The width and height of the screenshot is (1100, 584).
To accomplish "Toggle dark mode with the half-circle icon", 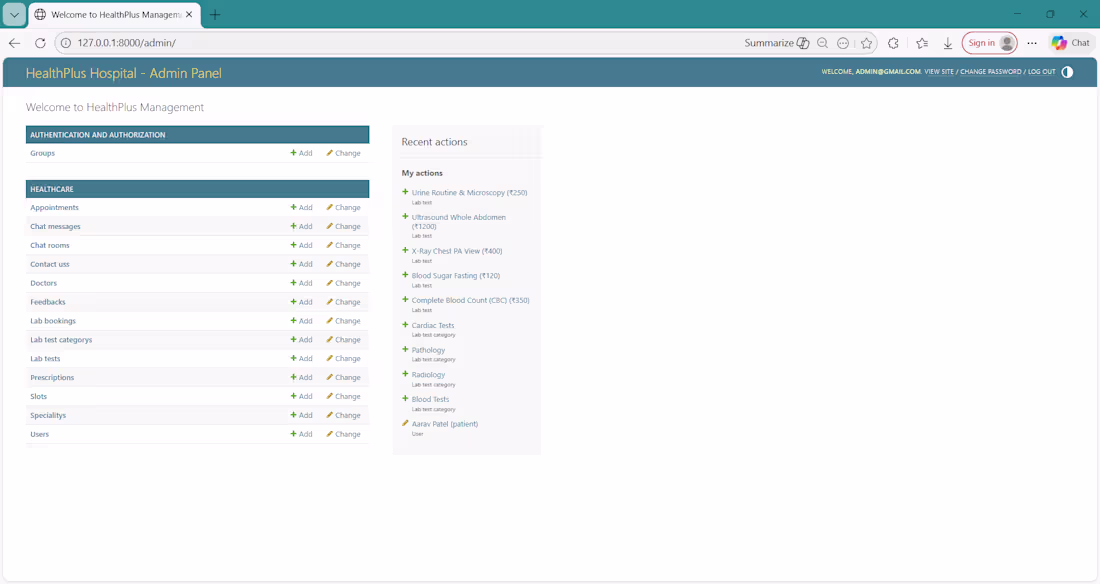I will [x=1066, y=72].
